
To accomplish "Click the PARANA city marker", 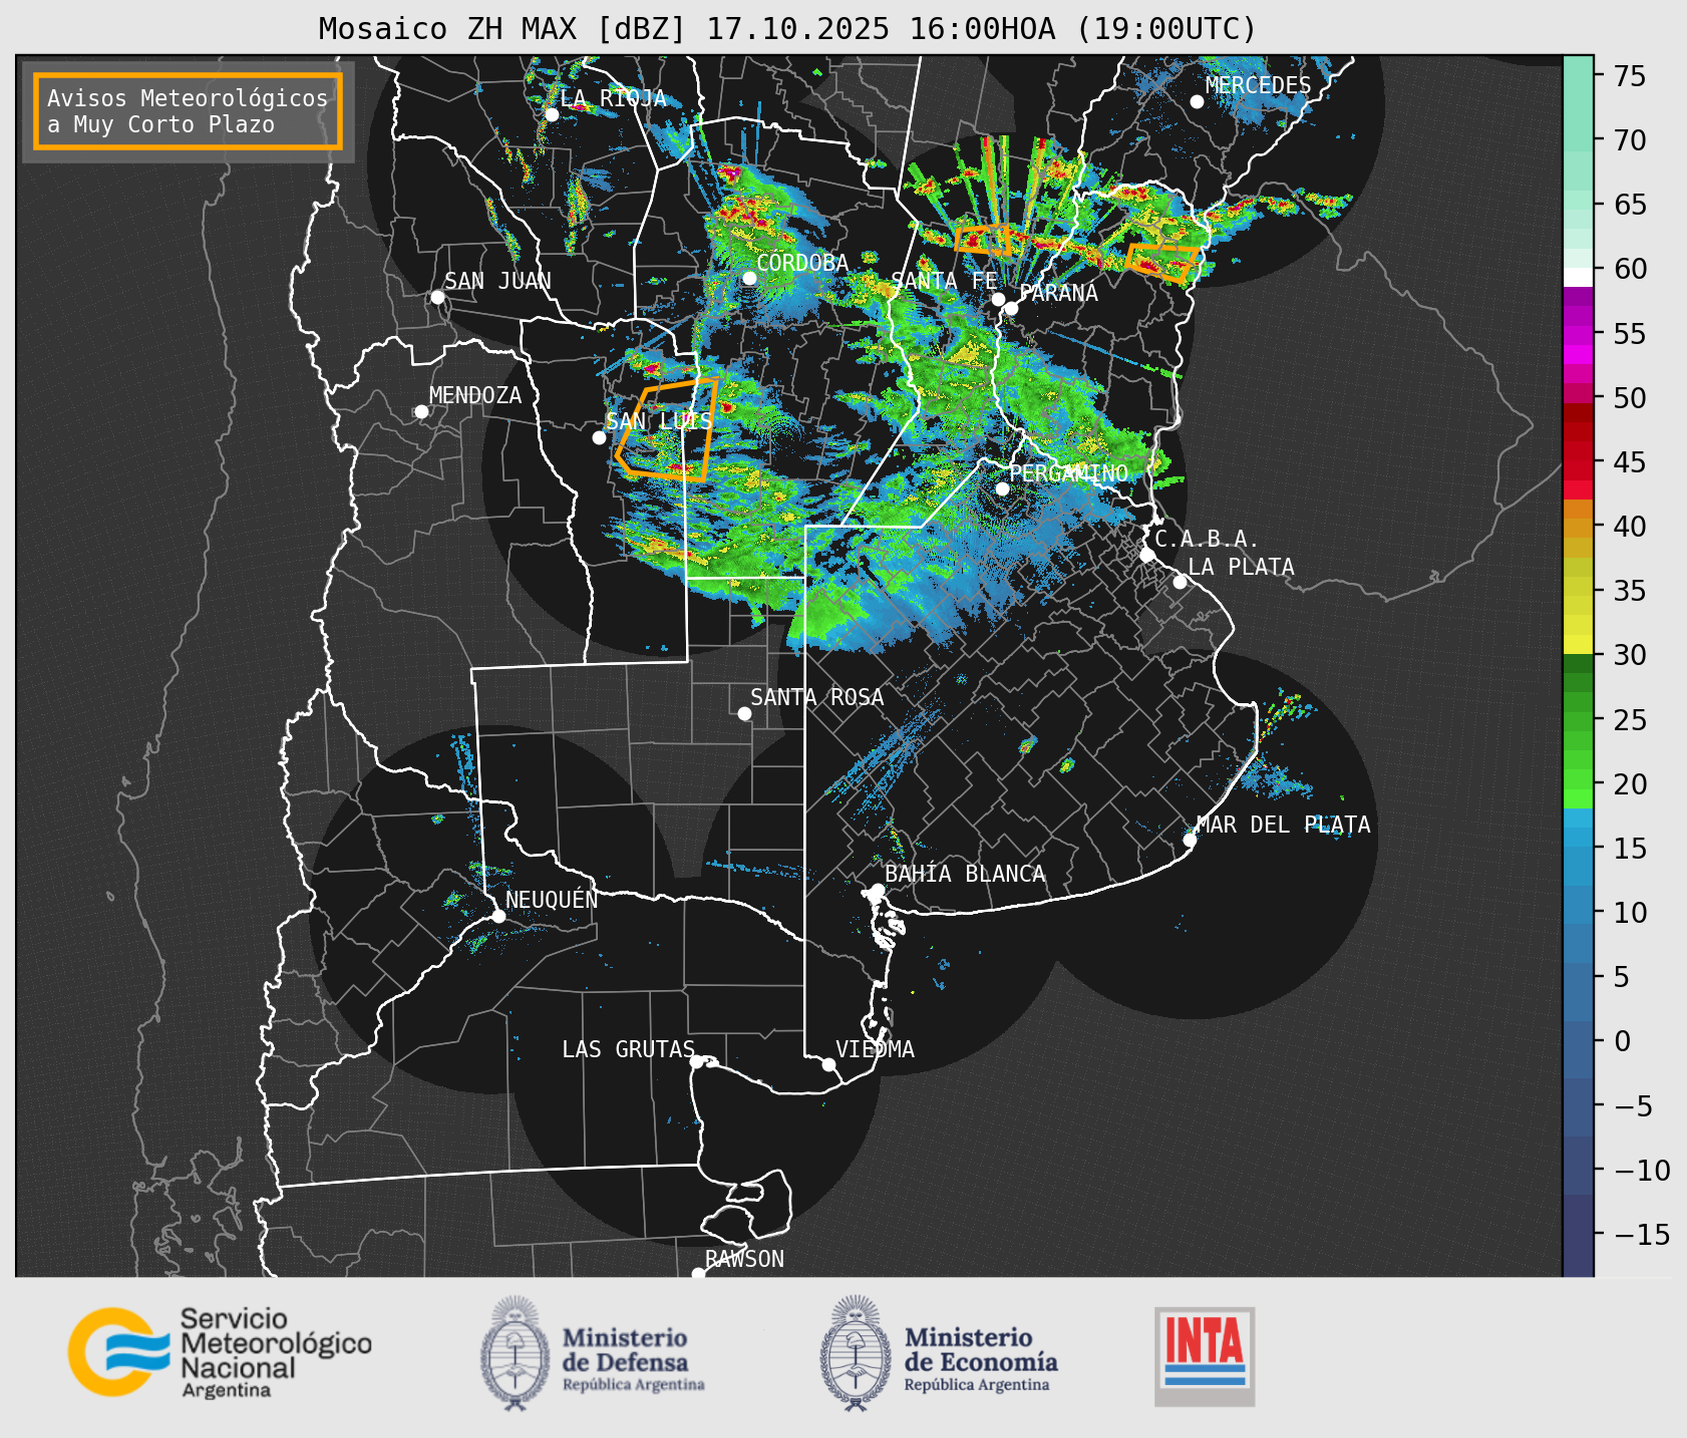I will [x=1011, y=308].
